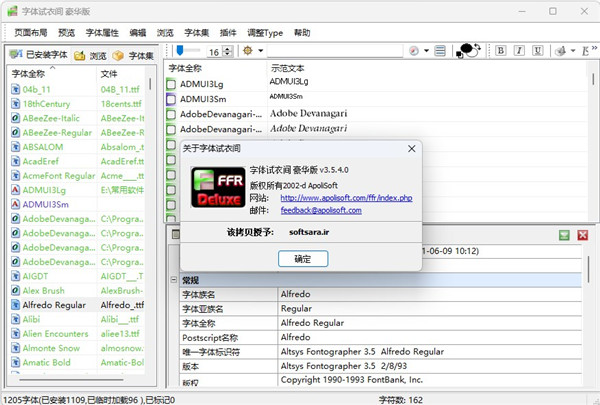Select Alfredo Regular in installed fonts list

click(x=76, y=305)
